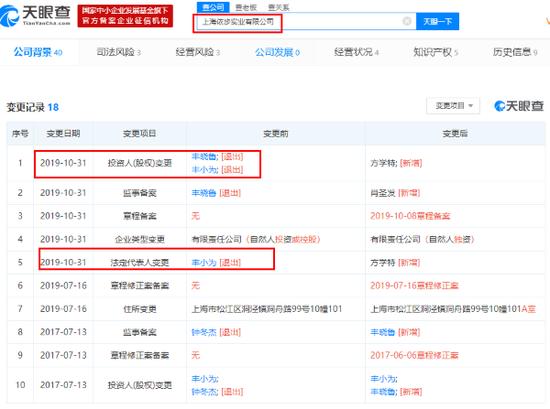The width and height of the screenshot is (550, 409).
Task: Select the 公司背景 tab
Action: [x=38, y=52]
